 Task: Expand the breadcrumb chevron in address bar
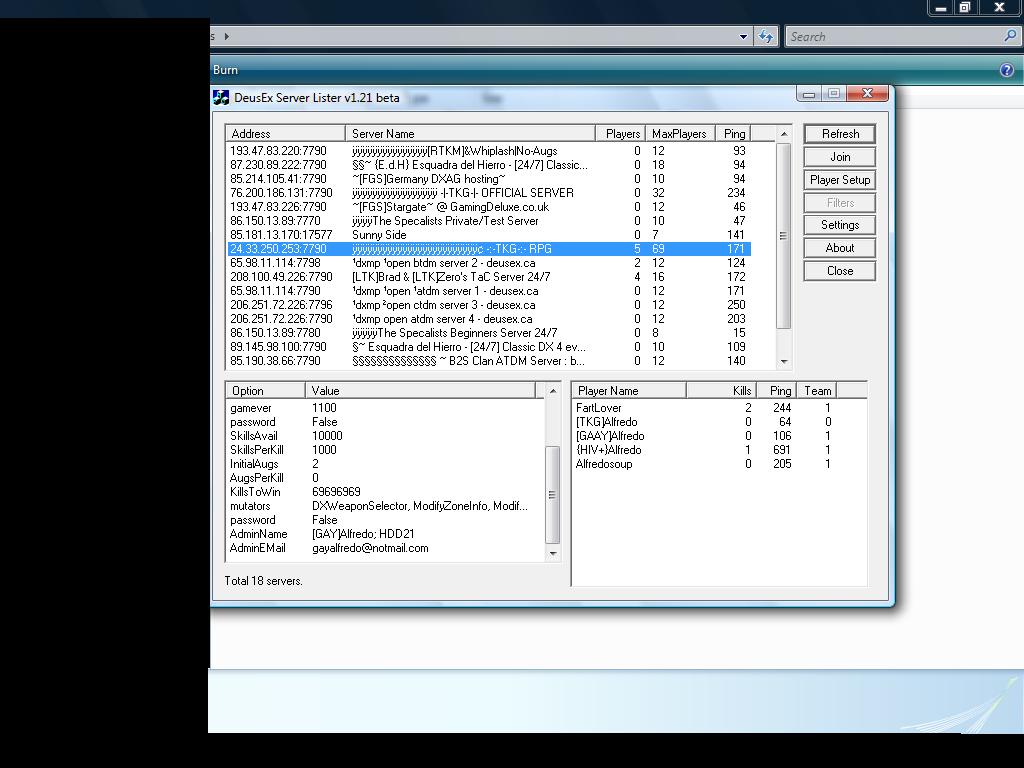pyautogui.click(x=227, y=37)
